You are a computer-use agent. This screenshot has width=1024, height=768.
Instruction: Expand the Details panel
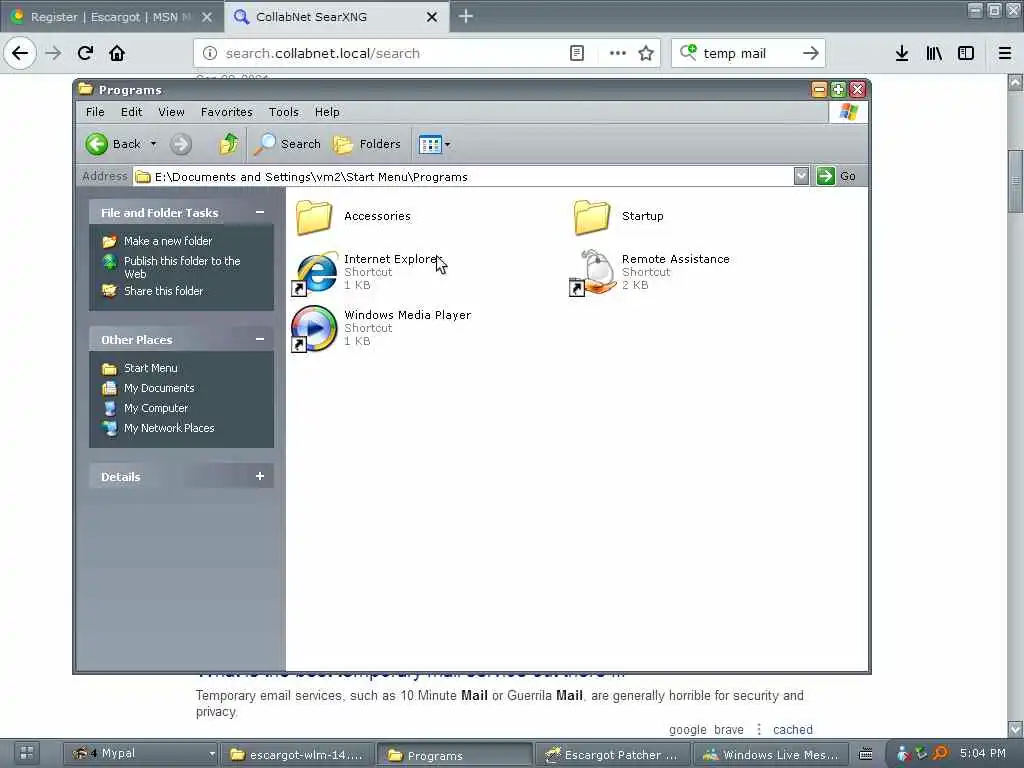coord(260,476)
